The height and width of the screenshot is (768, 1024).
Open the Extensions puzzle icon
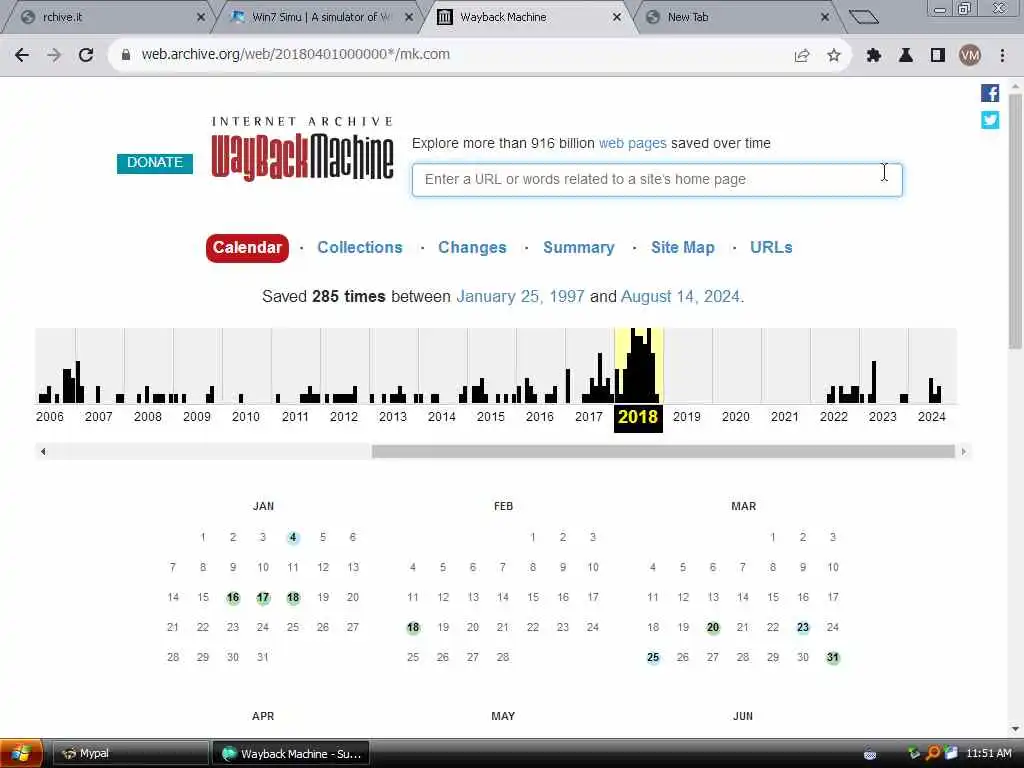pyautogui.click(x=873, y=56)
